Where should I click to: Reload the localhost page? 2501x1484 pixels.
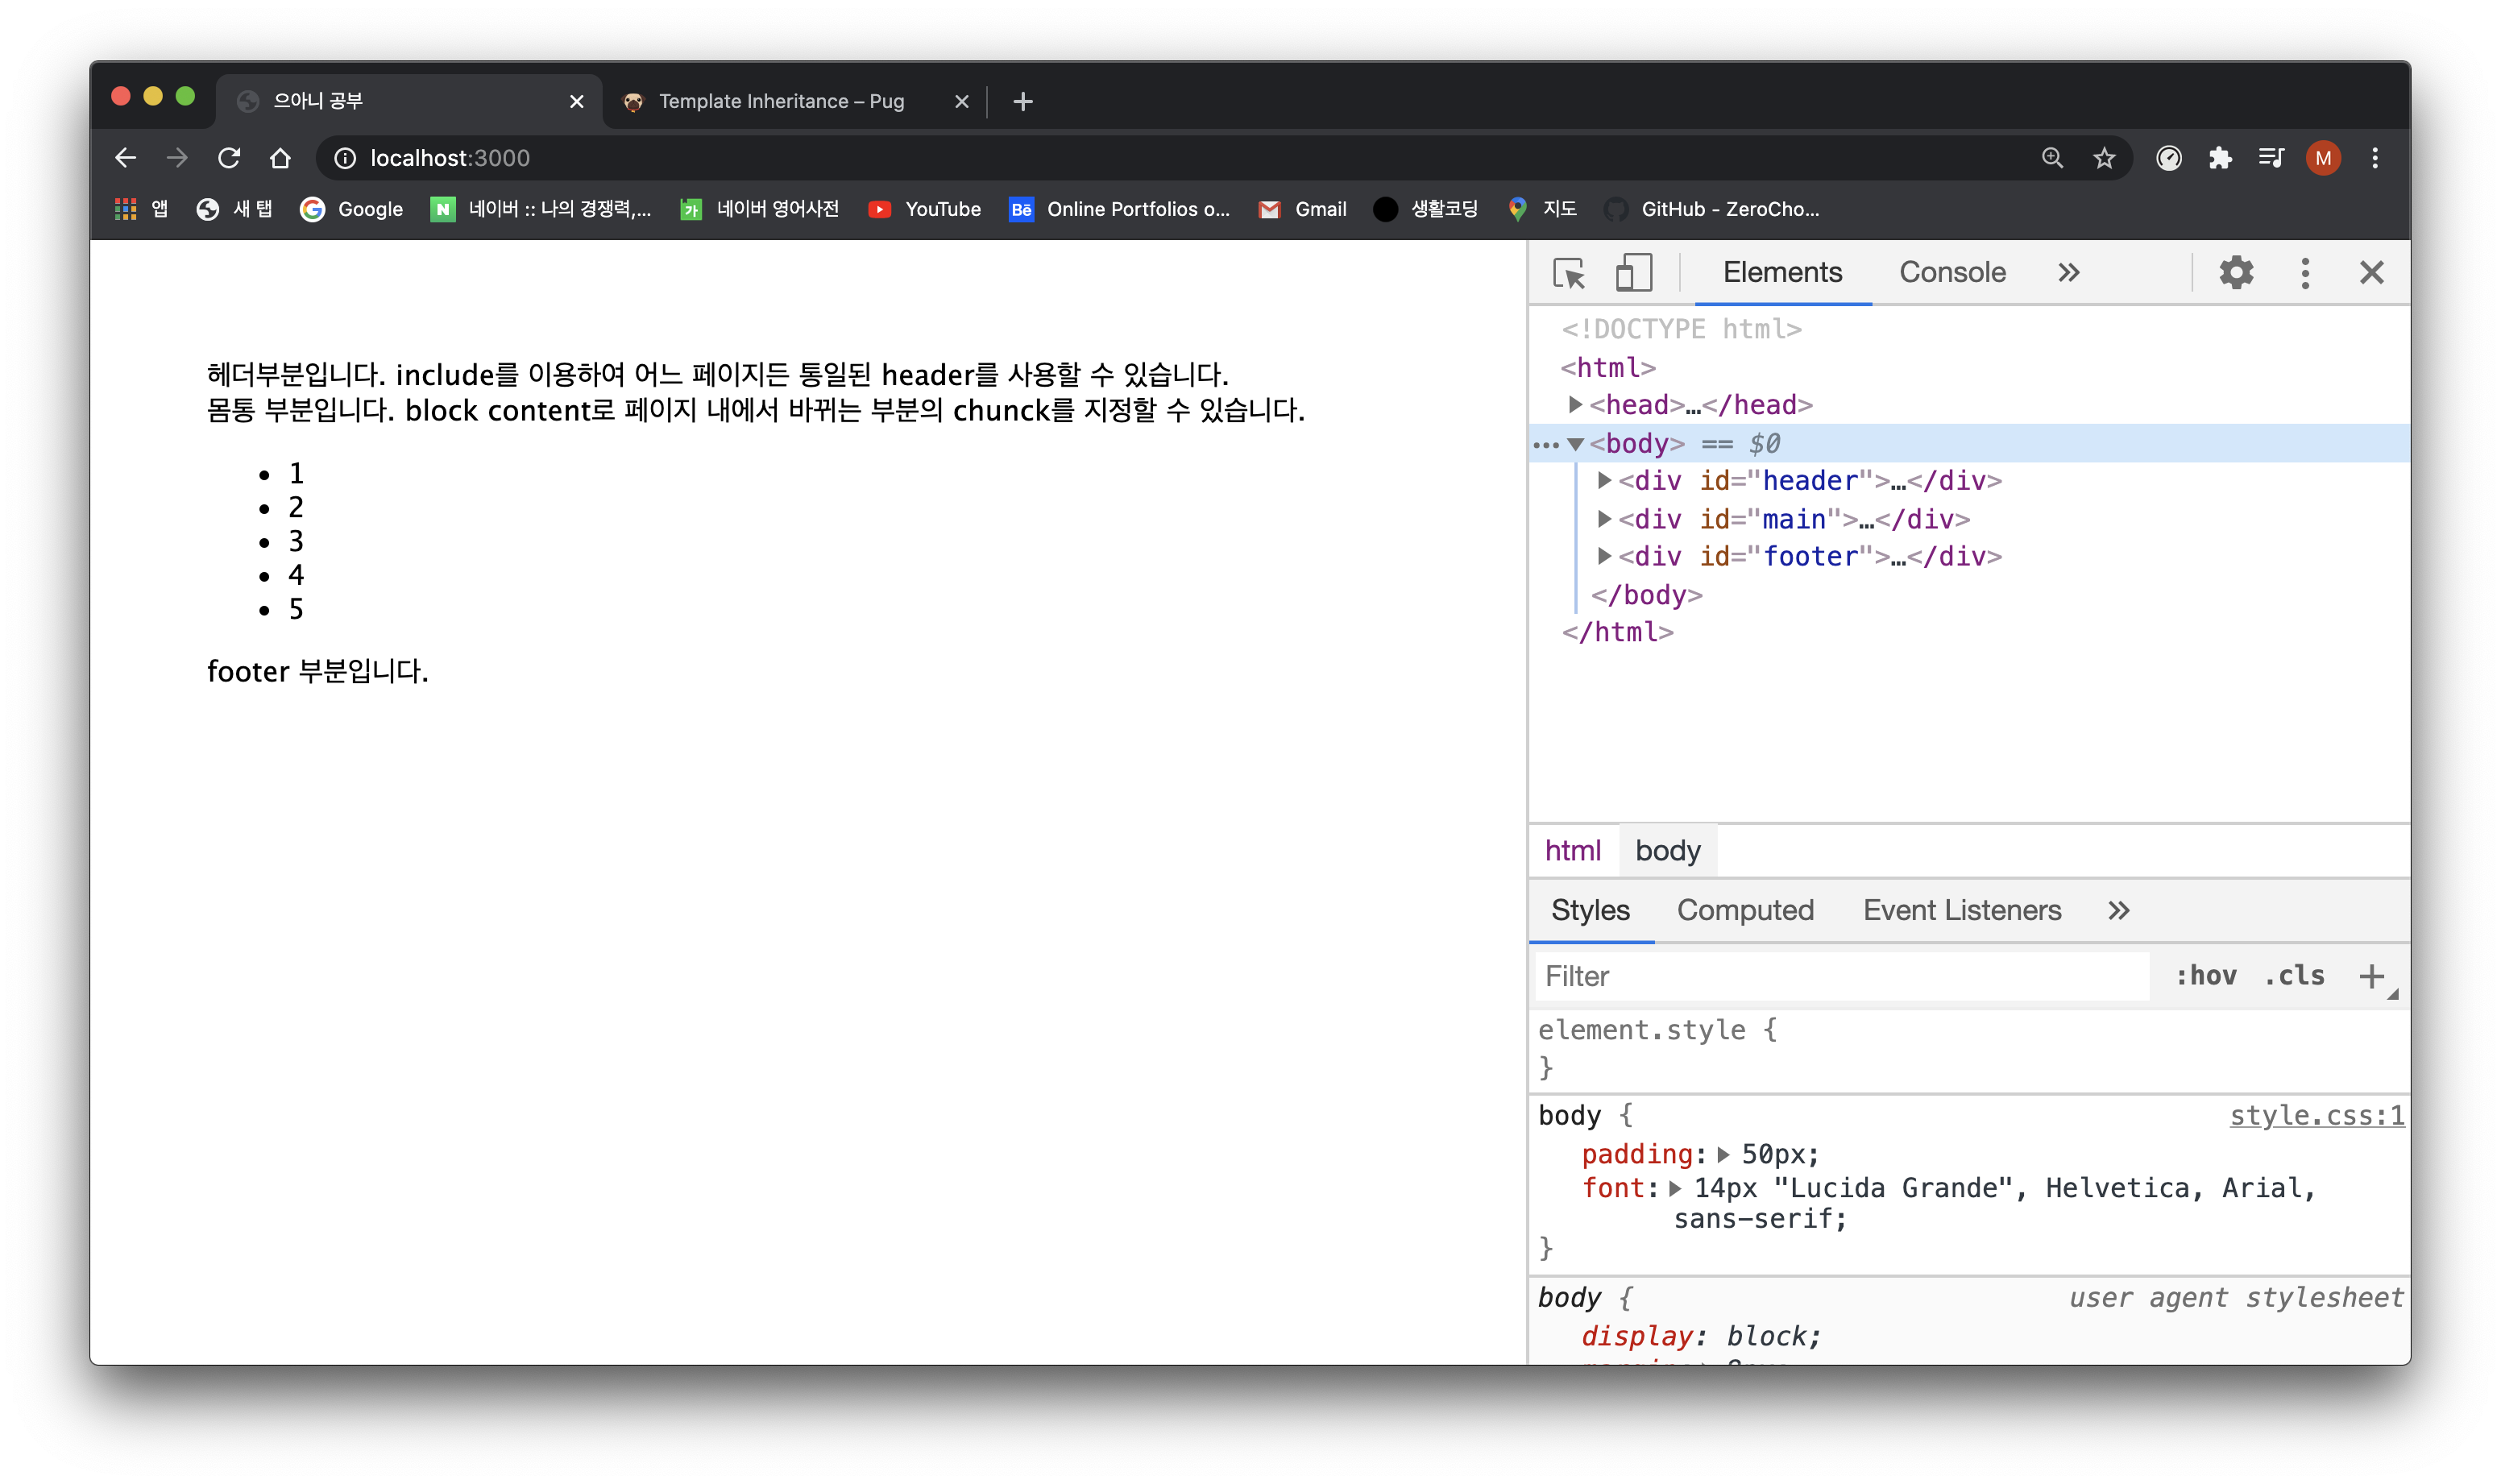[229, 158]
